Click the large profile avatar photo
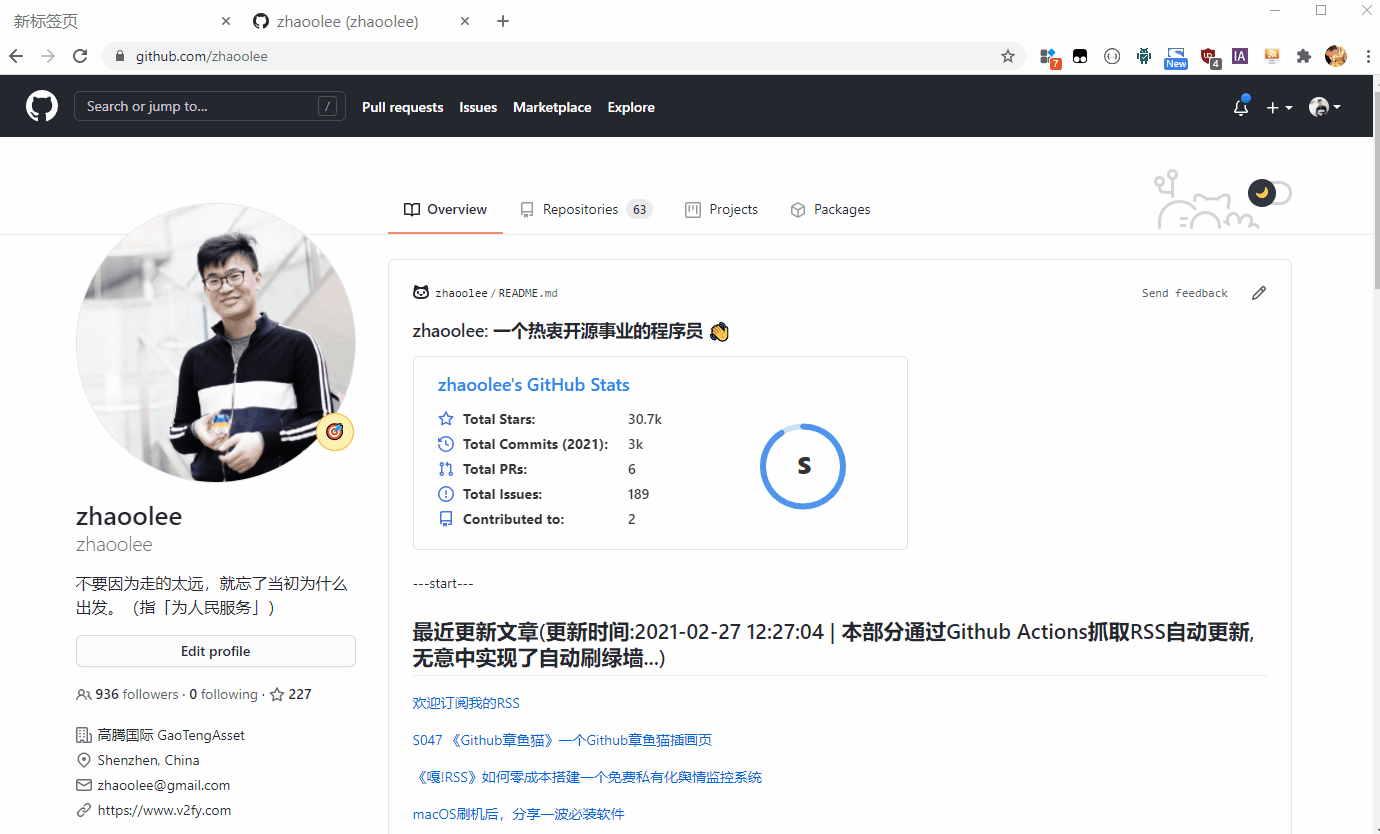The width and height of the screenshot is (1380, 834). tap(216, 343)
